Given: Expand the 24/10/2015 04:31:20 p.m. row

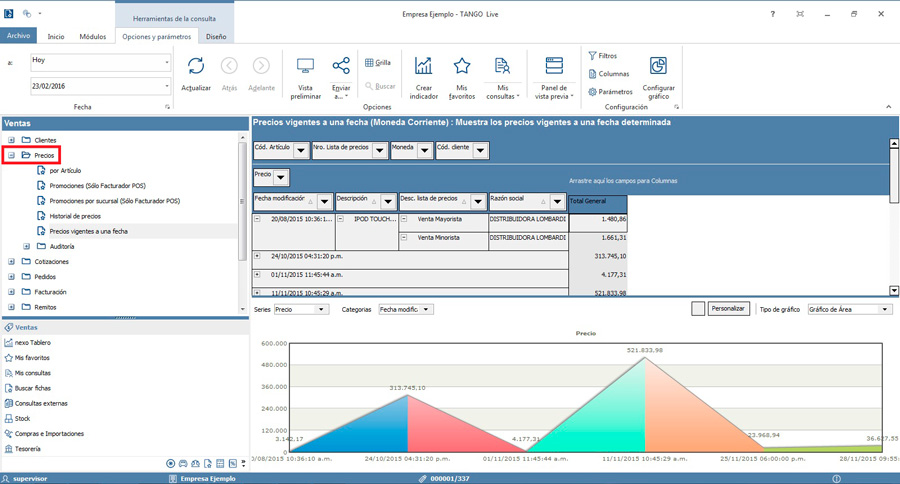Looking at the screenshot, I should pyautogui.click(x=257, y=256).
